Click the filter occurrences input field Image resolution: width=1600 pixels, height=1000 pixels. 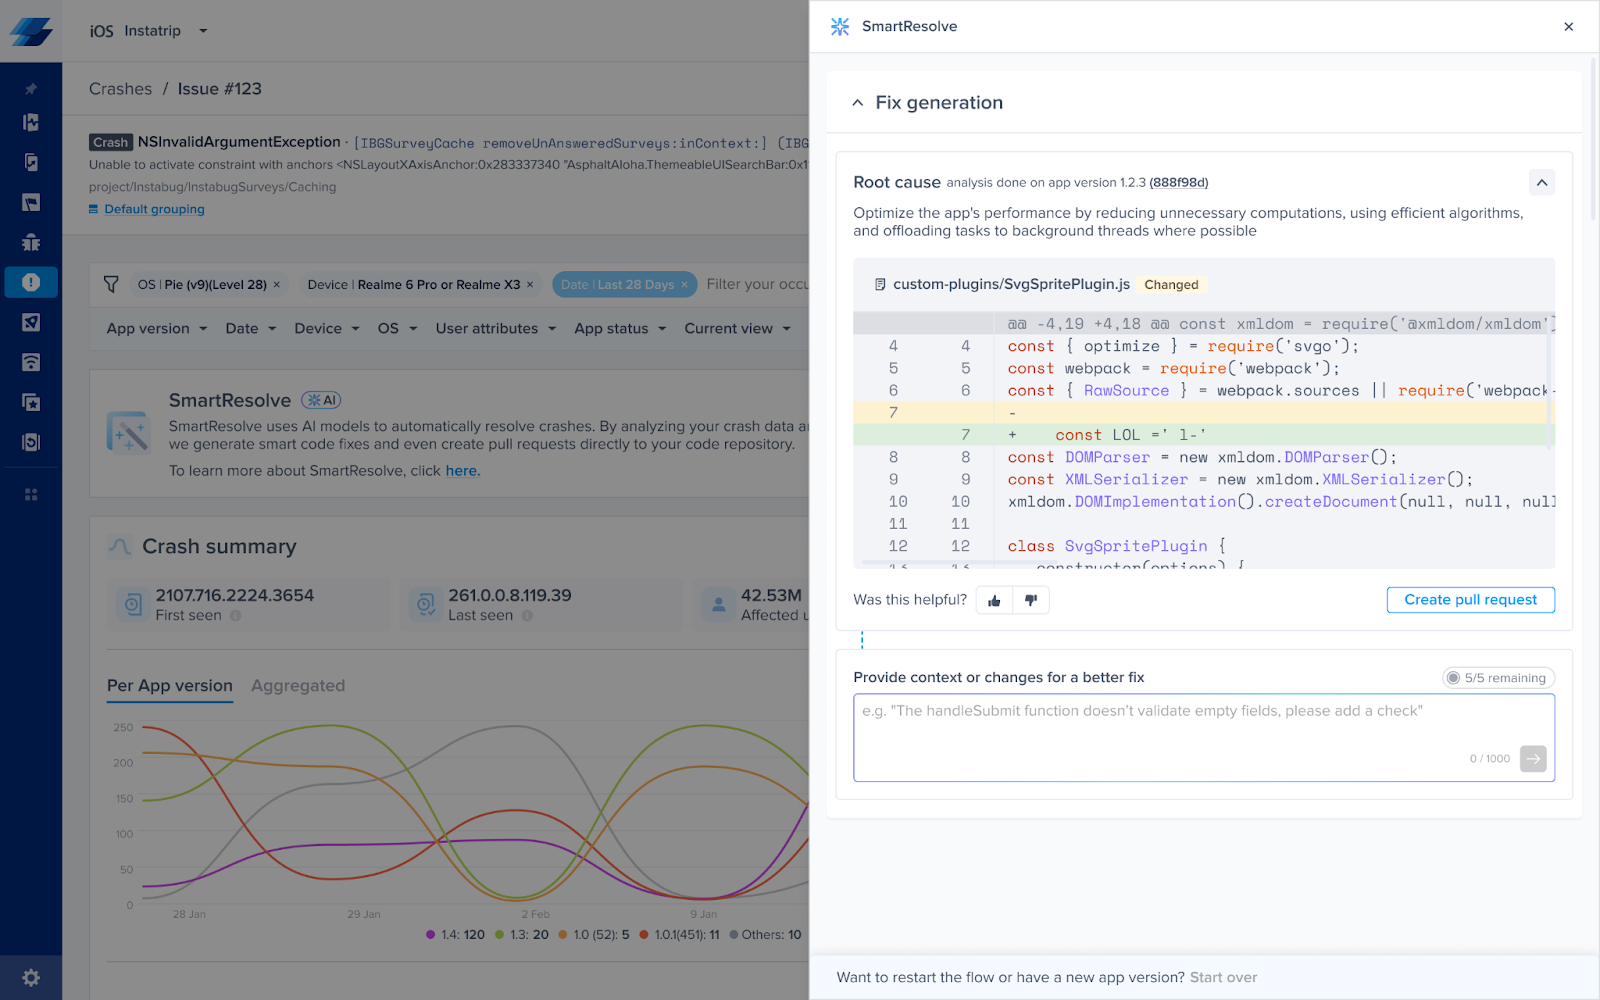(x=757, y=284)
